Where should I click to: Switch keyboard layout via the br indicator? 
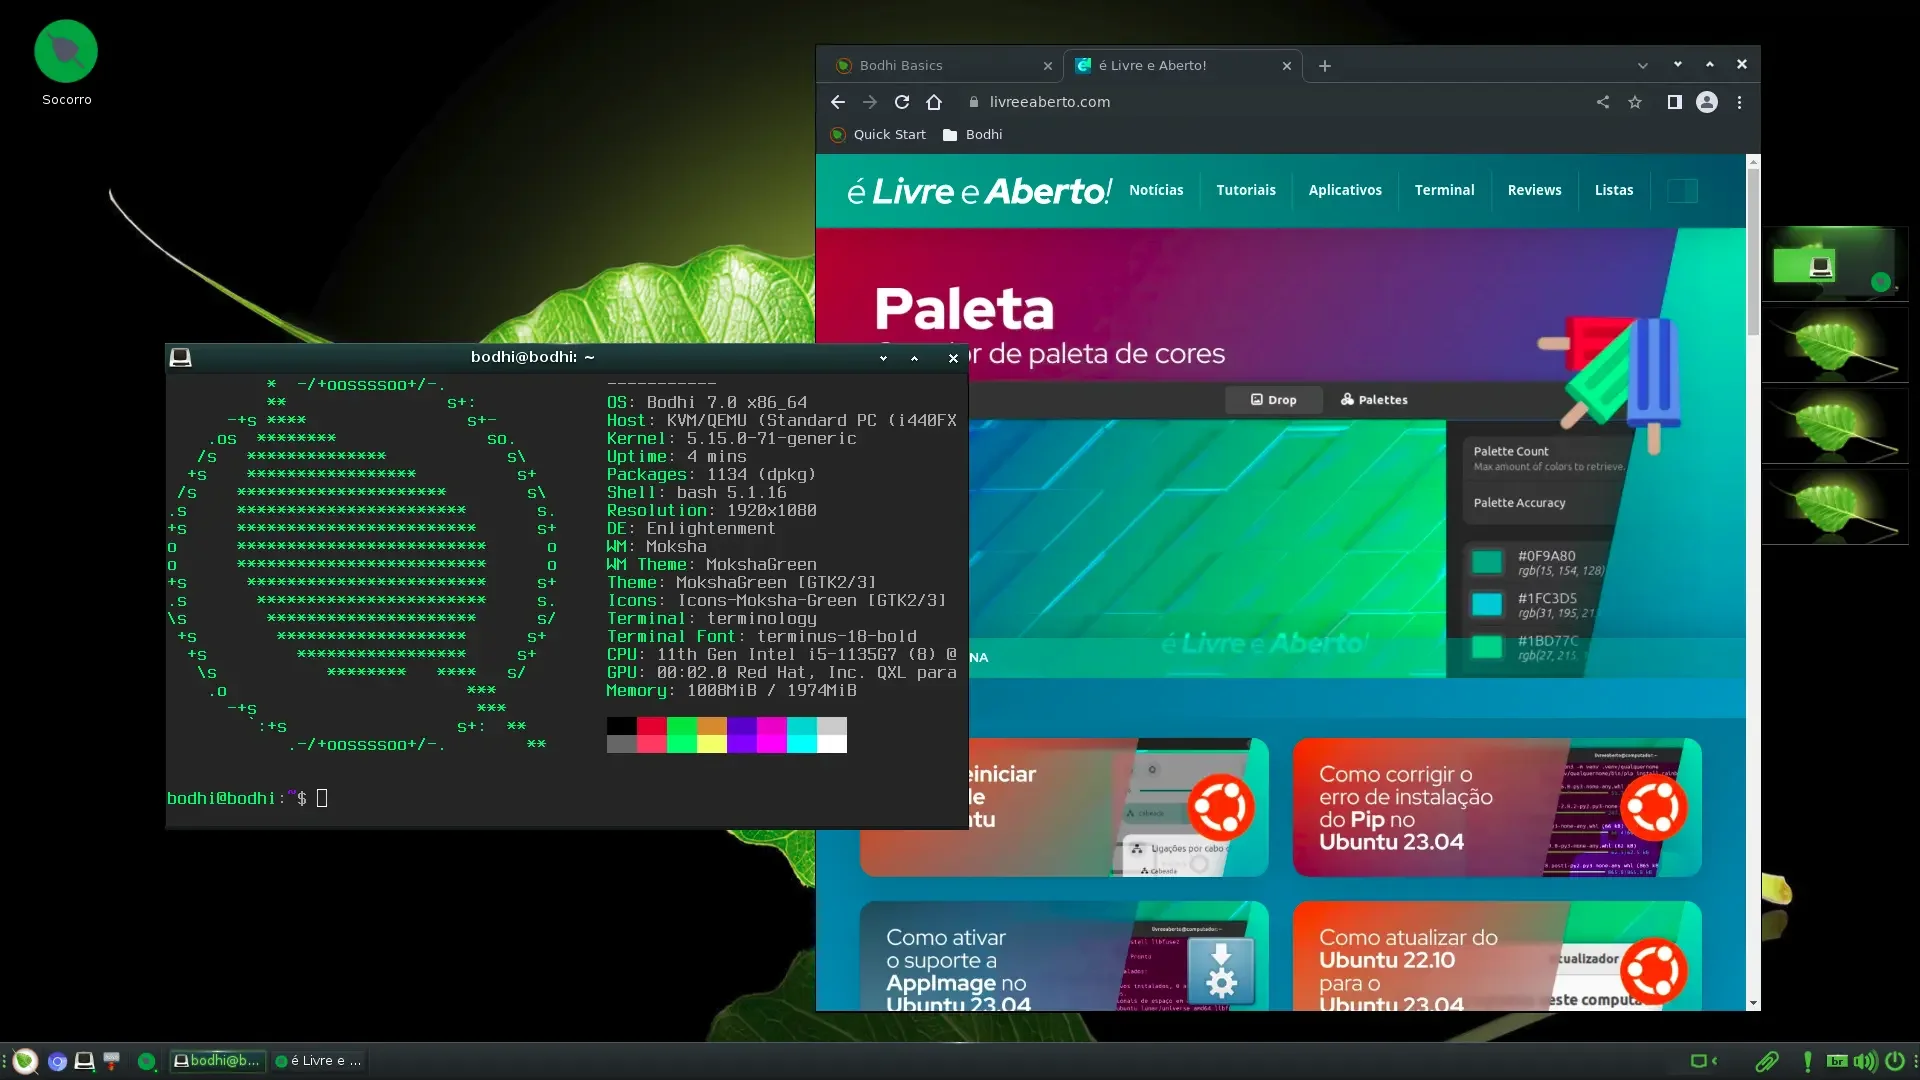point(1837,1061)
